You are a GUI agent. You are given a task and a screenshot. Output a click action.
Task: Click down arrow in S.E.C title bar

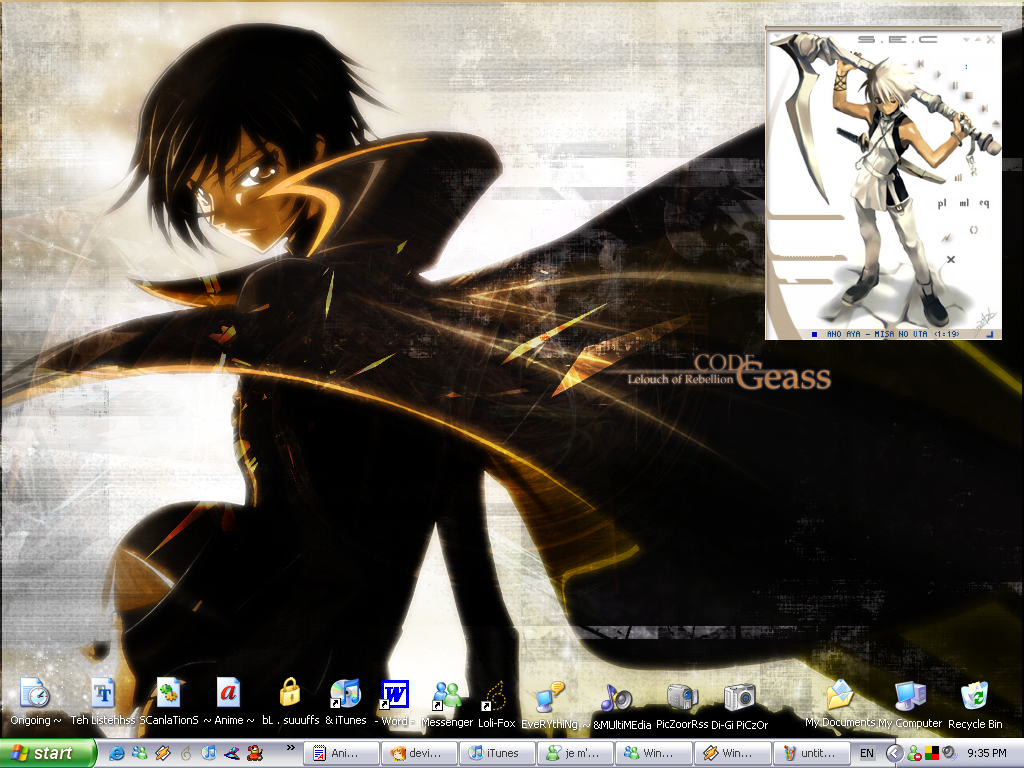[x=967, y=40]
